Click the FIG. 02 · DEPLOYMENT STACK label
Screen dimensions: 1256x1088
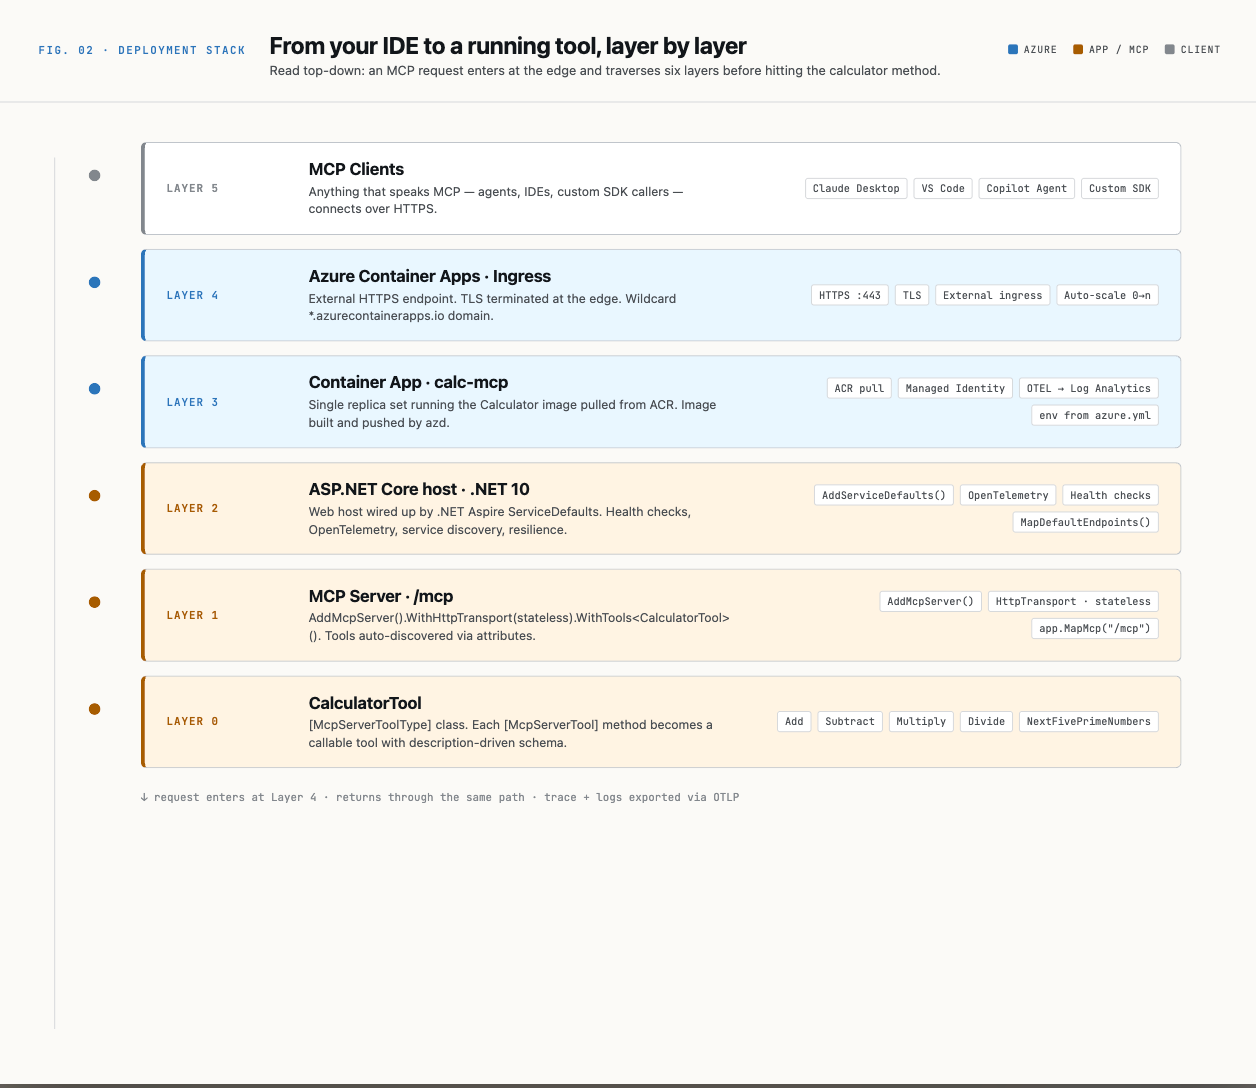142,50
